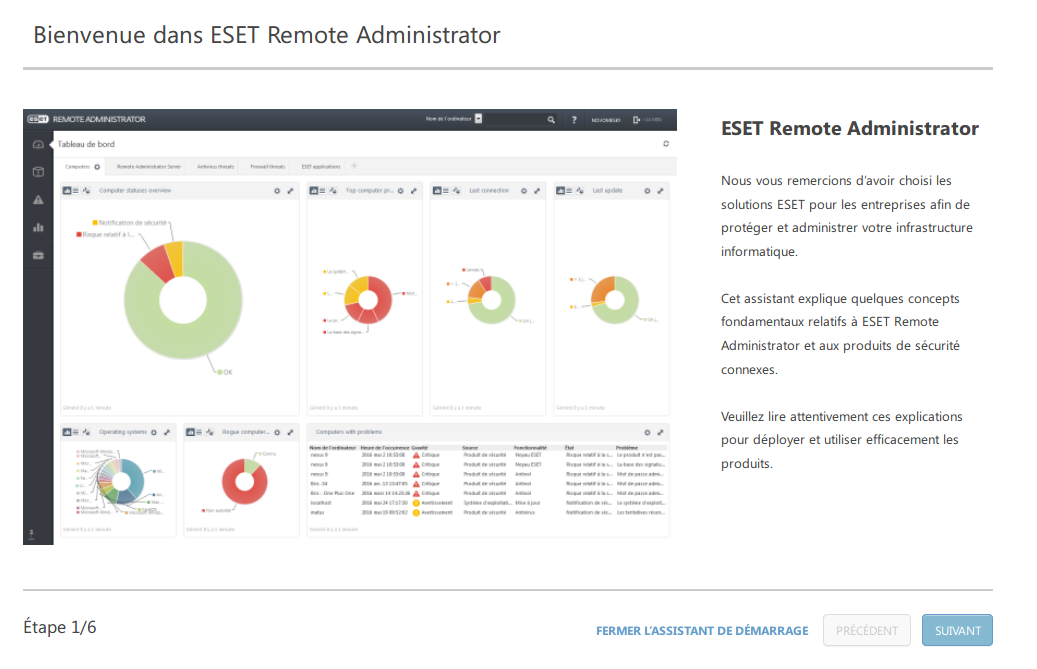1037x669 pixels.
Task: Expand the Last connection panel to fullscreen
Action: click(x=537, y=190)
